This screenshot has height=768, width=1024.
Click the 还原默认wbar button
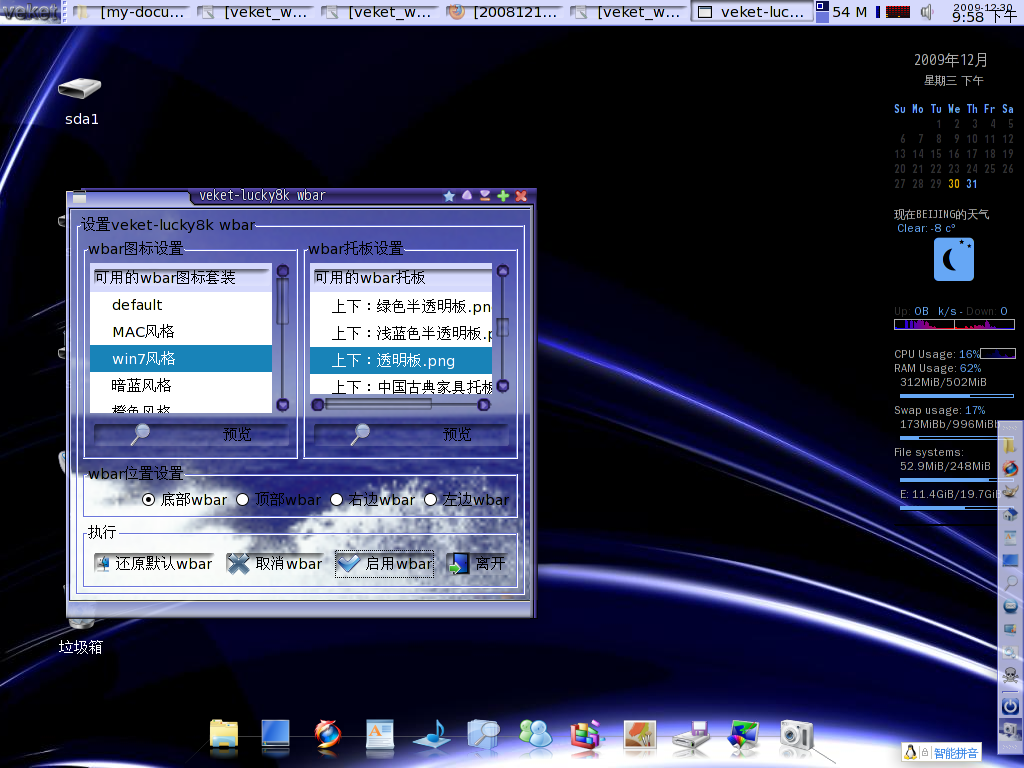click(155, 564)
